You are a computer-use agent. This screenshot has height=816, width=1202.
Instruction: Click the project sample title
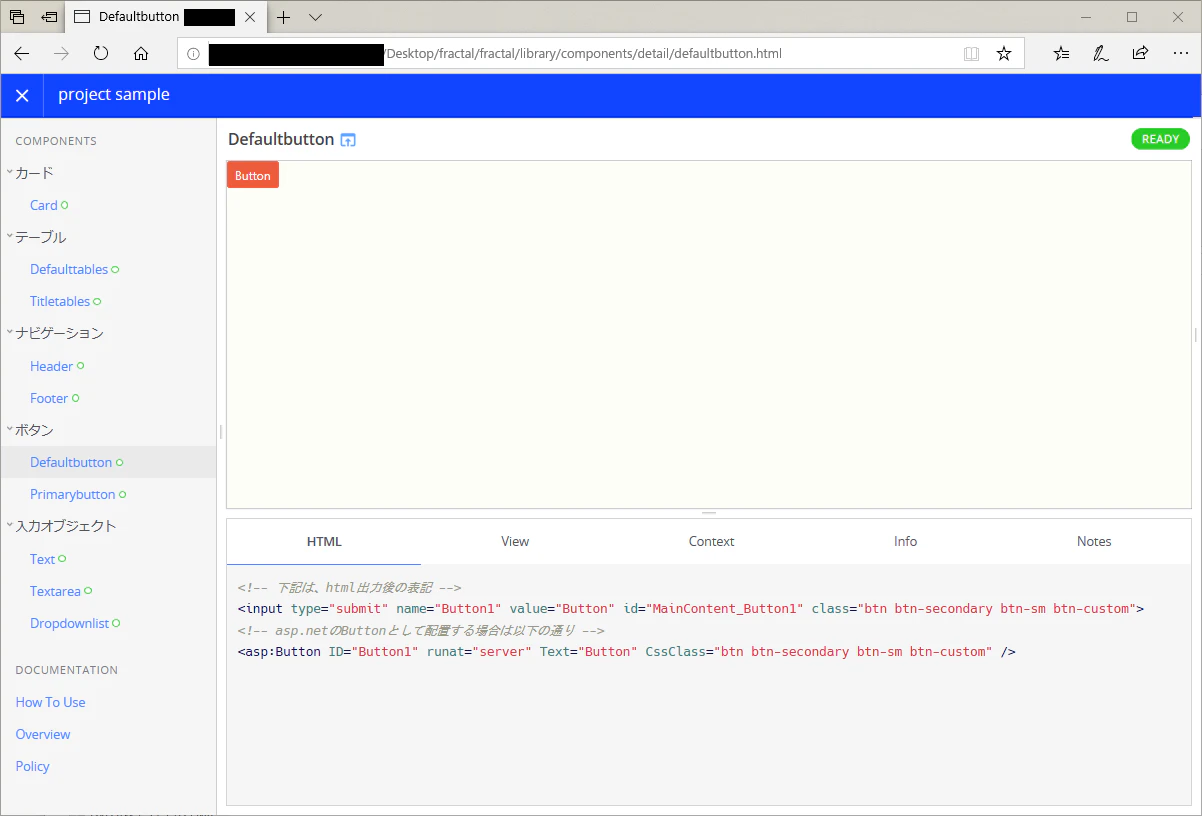114,95
